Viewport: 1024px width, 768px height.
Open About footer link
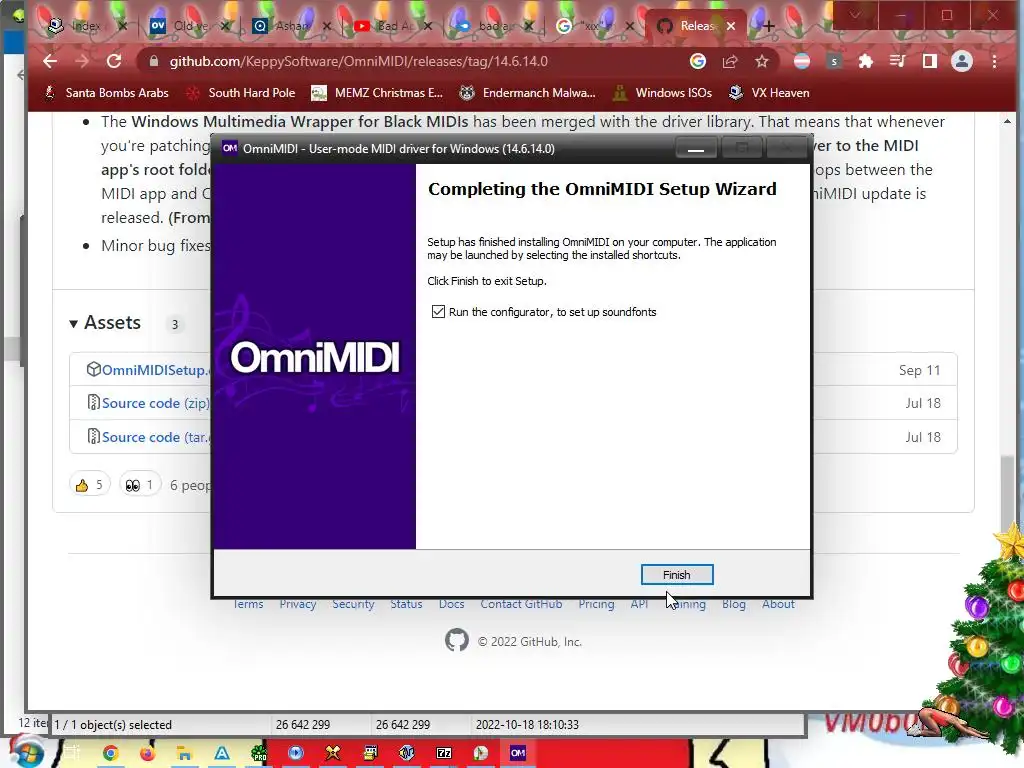click(778, 605)
